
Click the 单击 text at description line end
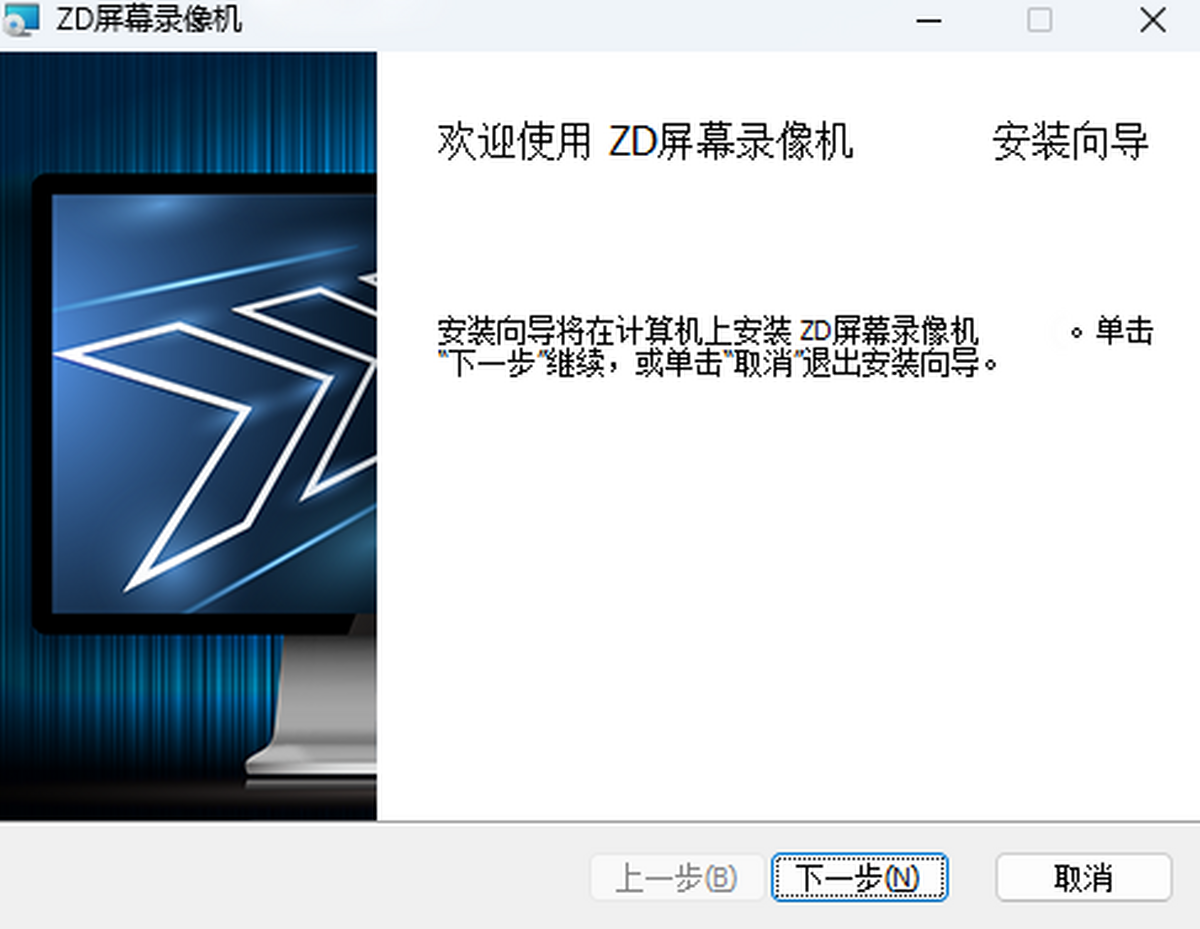1125,331
